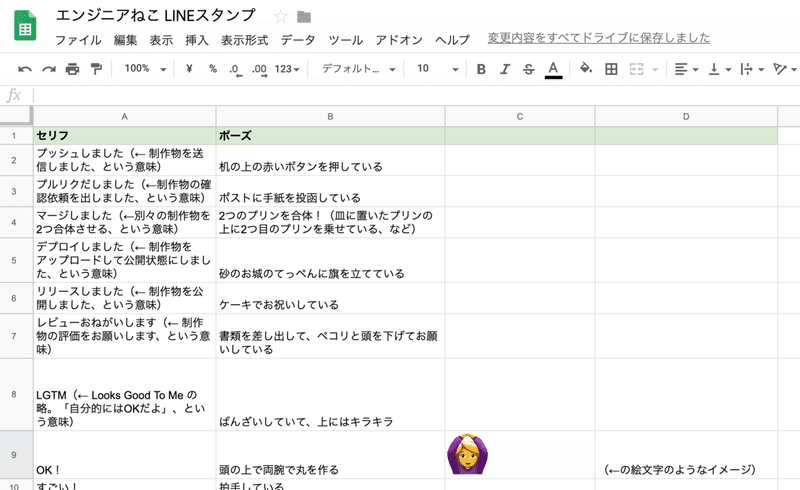Click cell ばんざいしていて、上にはキラキラ

click(x=330, y=395)
